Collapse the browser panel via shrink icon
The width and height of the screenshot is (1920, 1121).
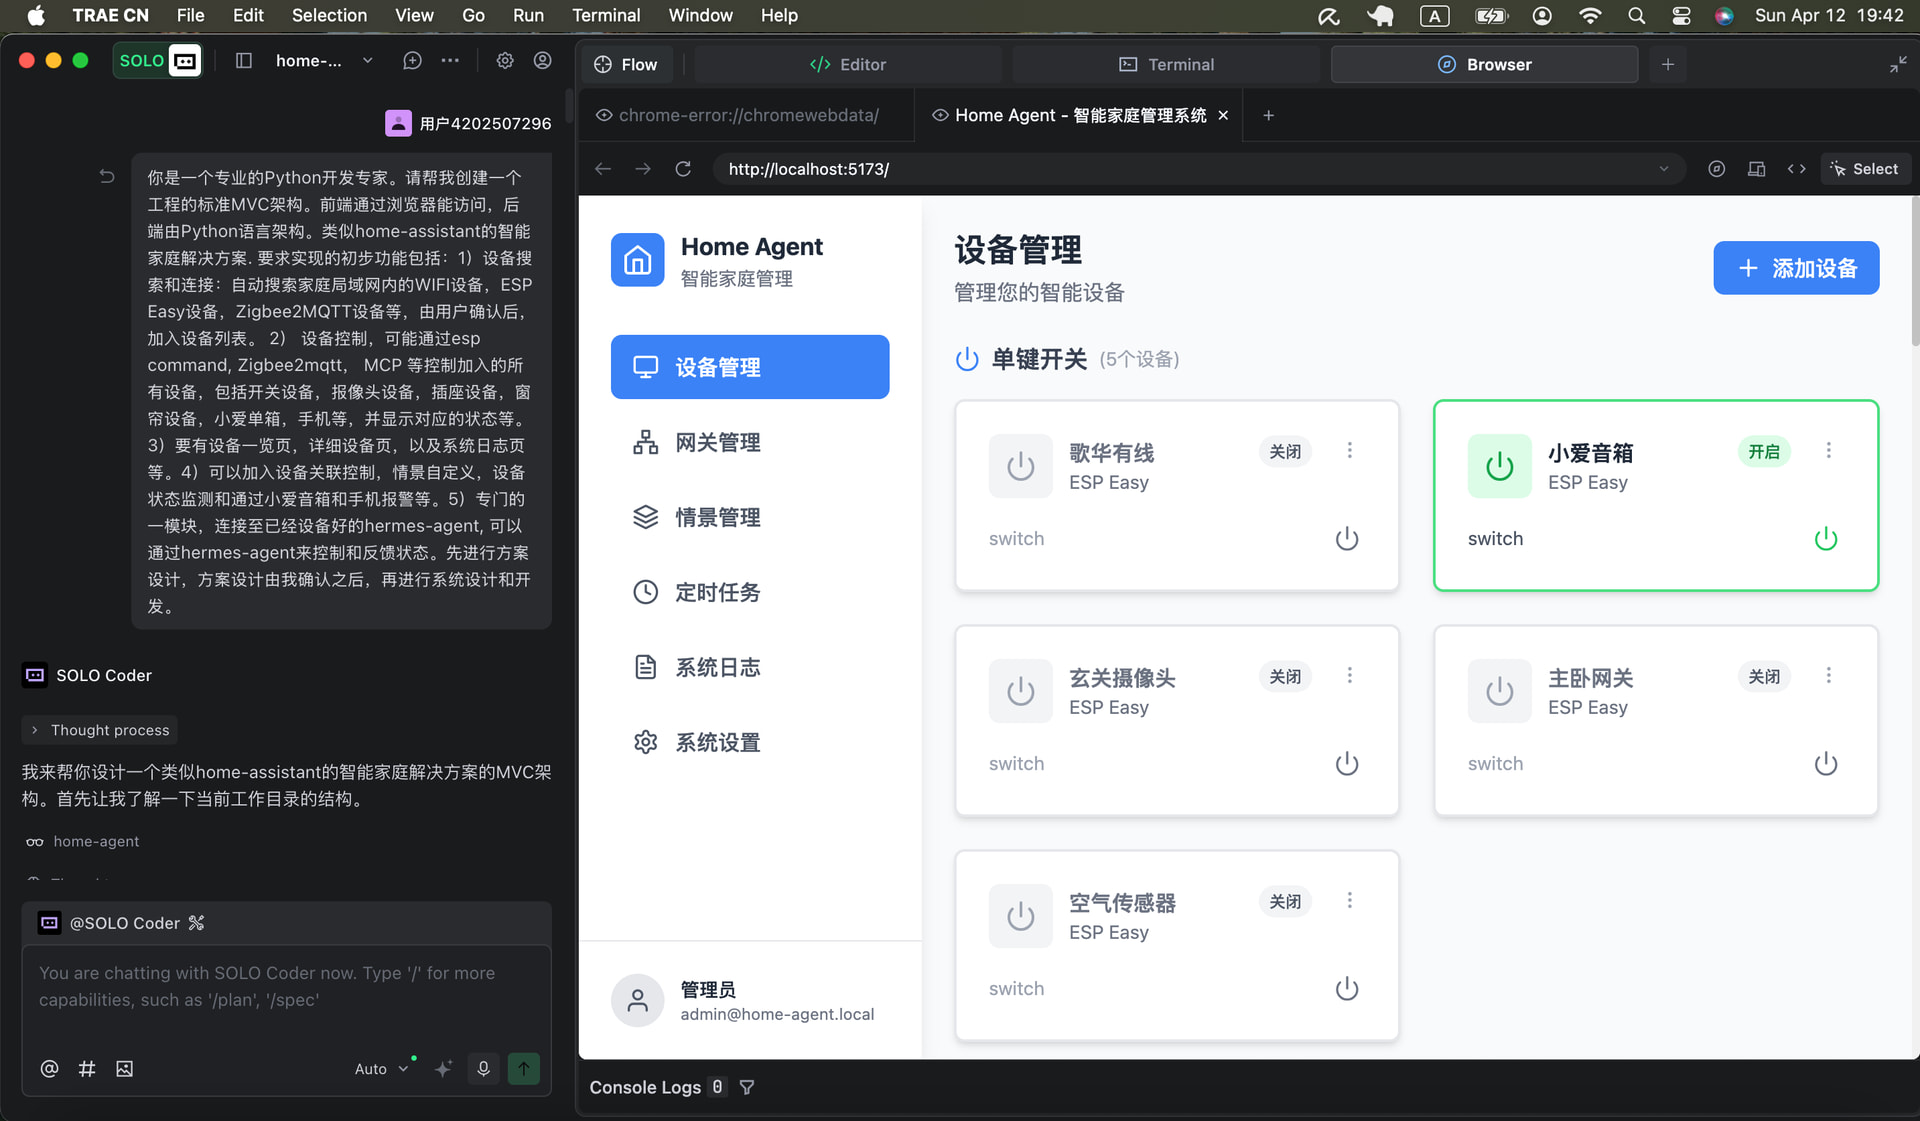[x=1898, y=64]
